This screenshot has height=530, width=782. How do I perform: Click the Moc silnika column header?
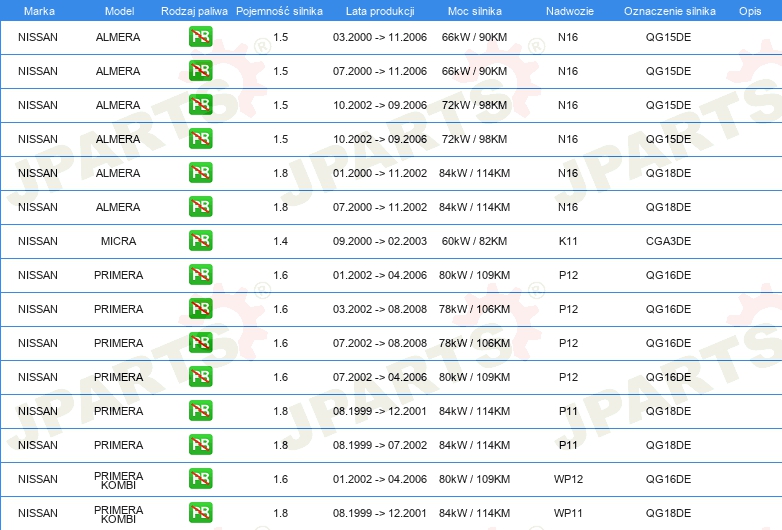coord(474,11)
